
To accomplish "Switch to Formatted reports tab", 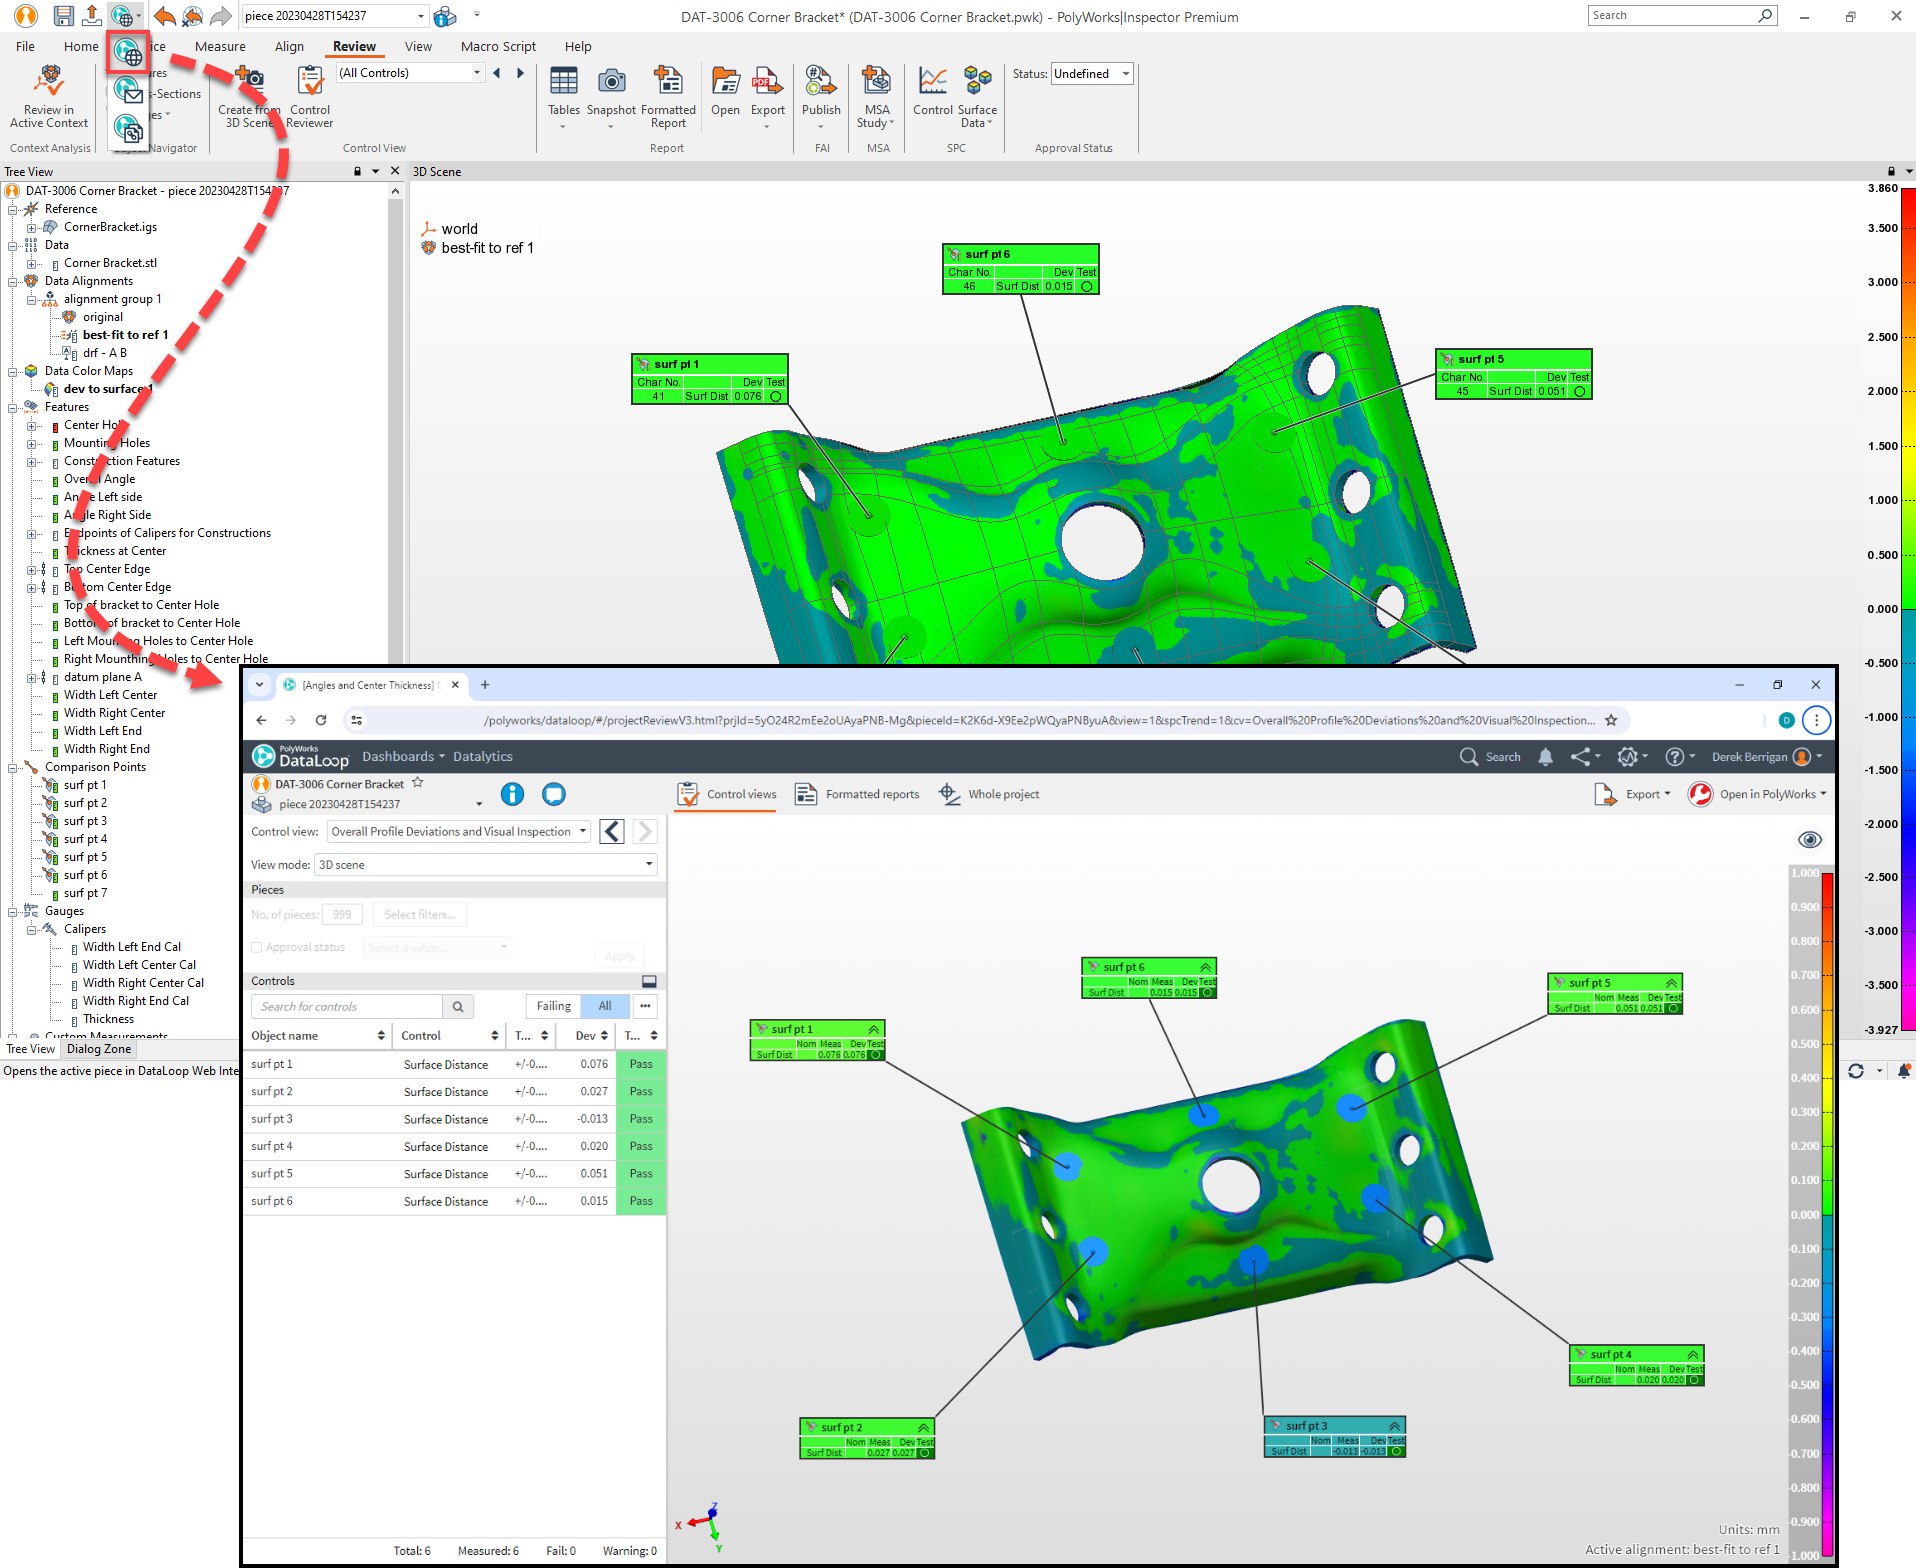I will click(x=857, y=794).
